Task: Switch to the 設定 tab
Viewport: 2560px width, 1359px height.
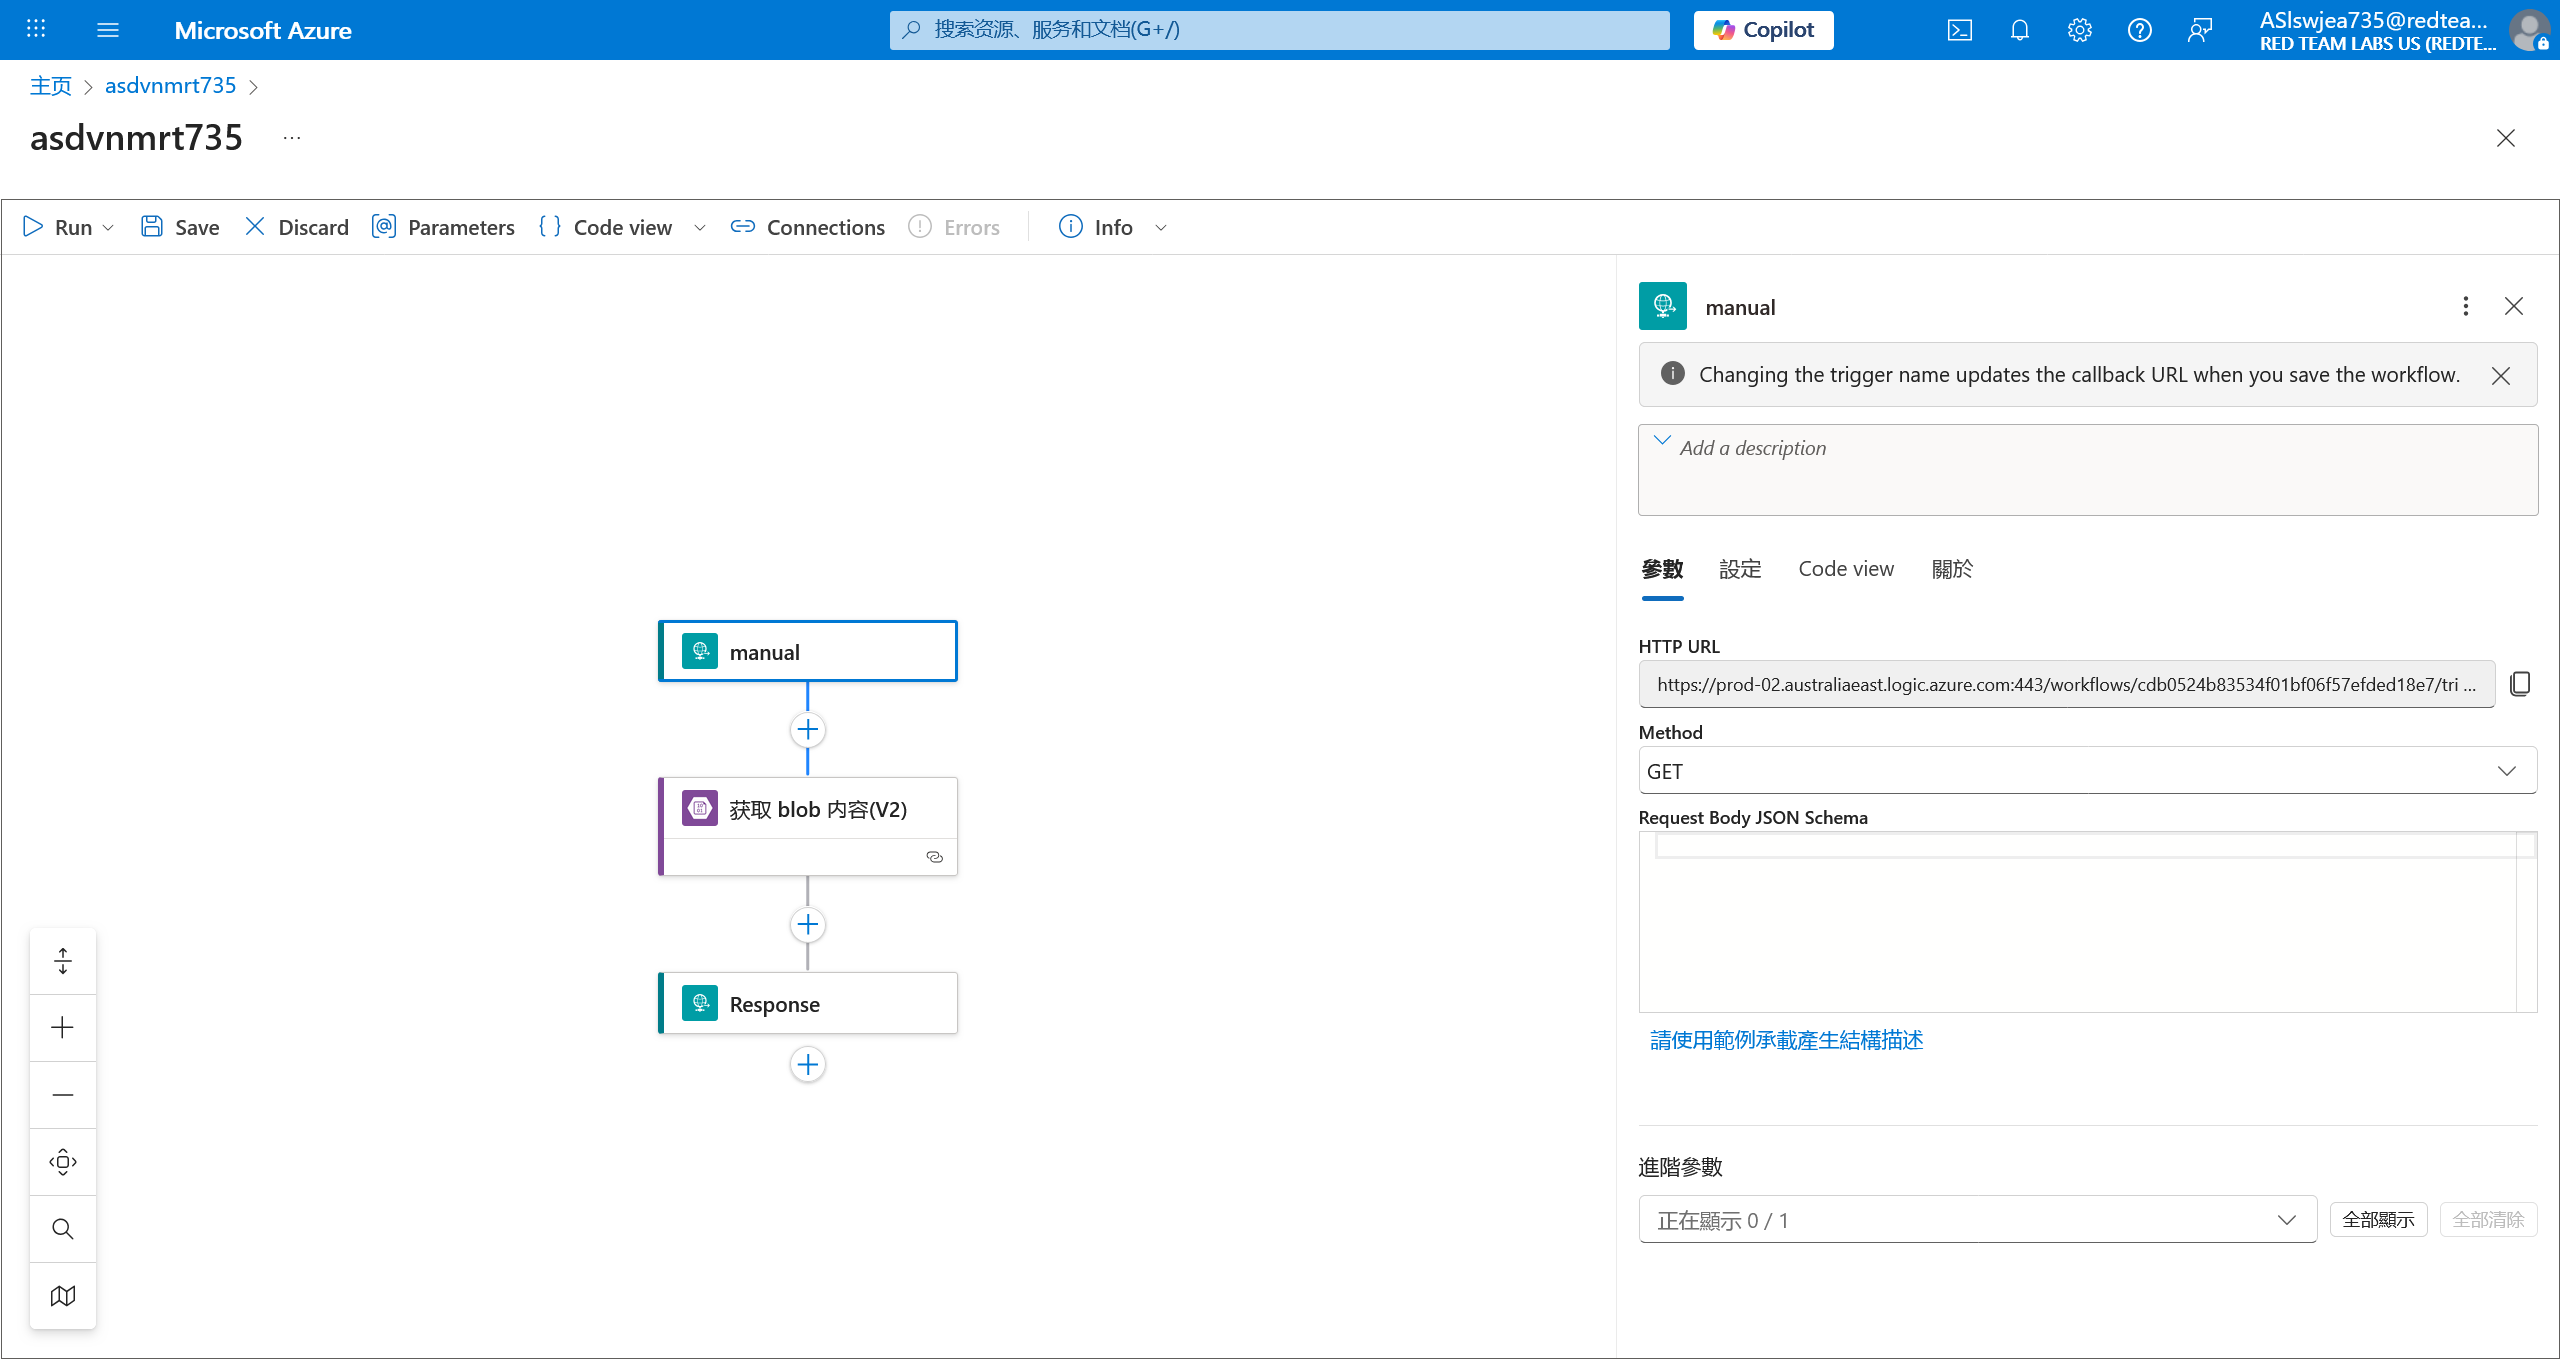Action: point(1740,569)
